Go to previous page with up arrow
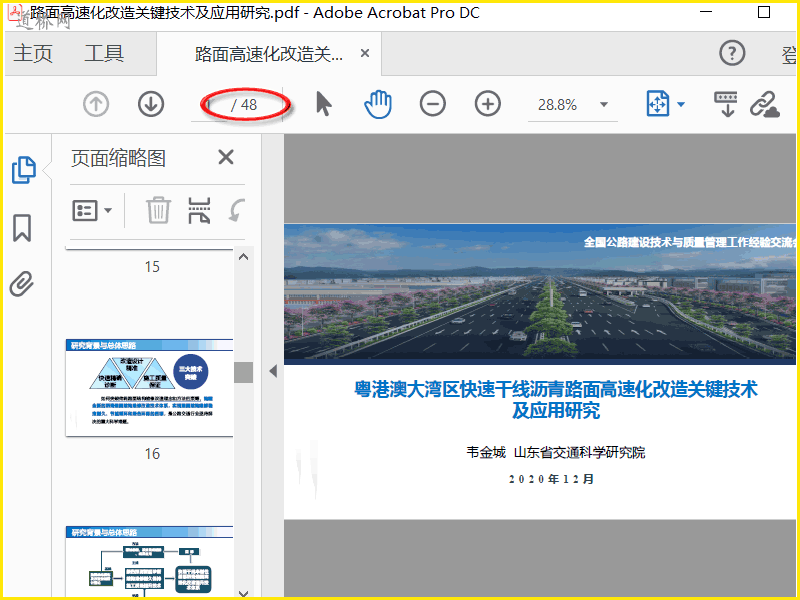This screenshot has height=600, width=800. (x=96, y=105)
